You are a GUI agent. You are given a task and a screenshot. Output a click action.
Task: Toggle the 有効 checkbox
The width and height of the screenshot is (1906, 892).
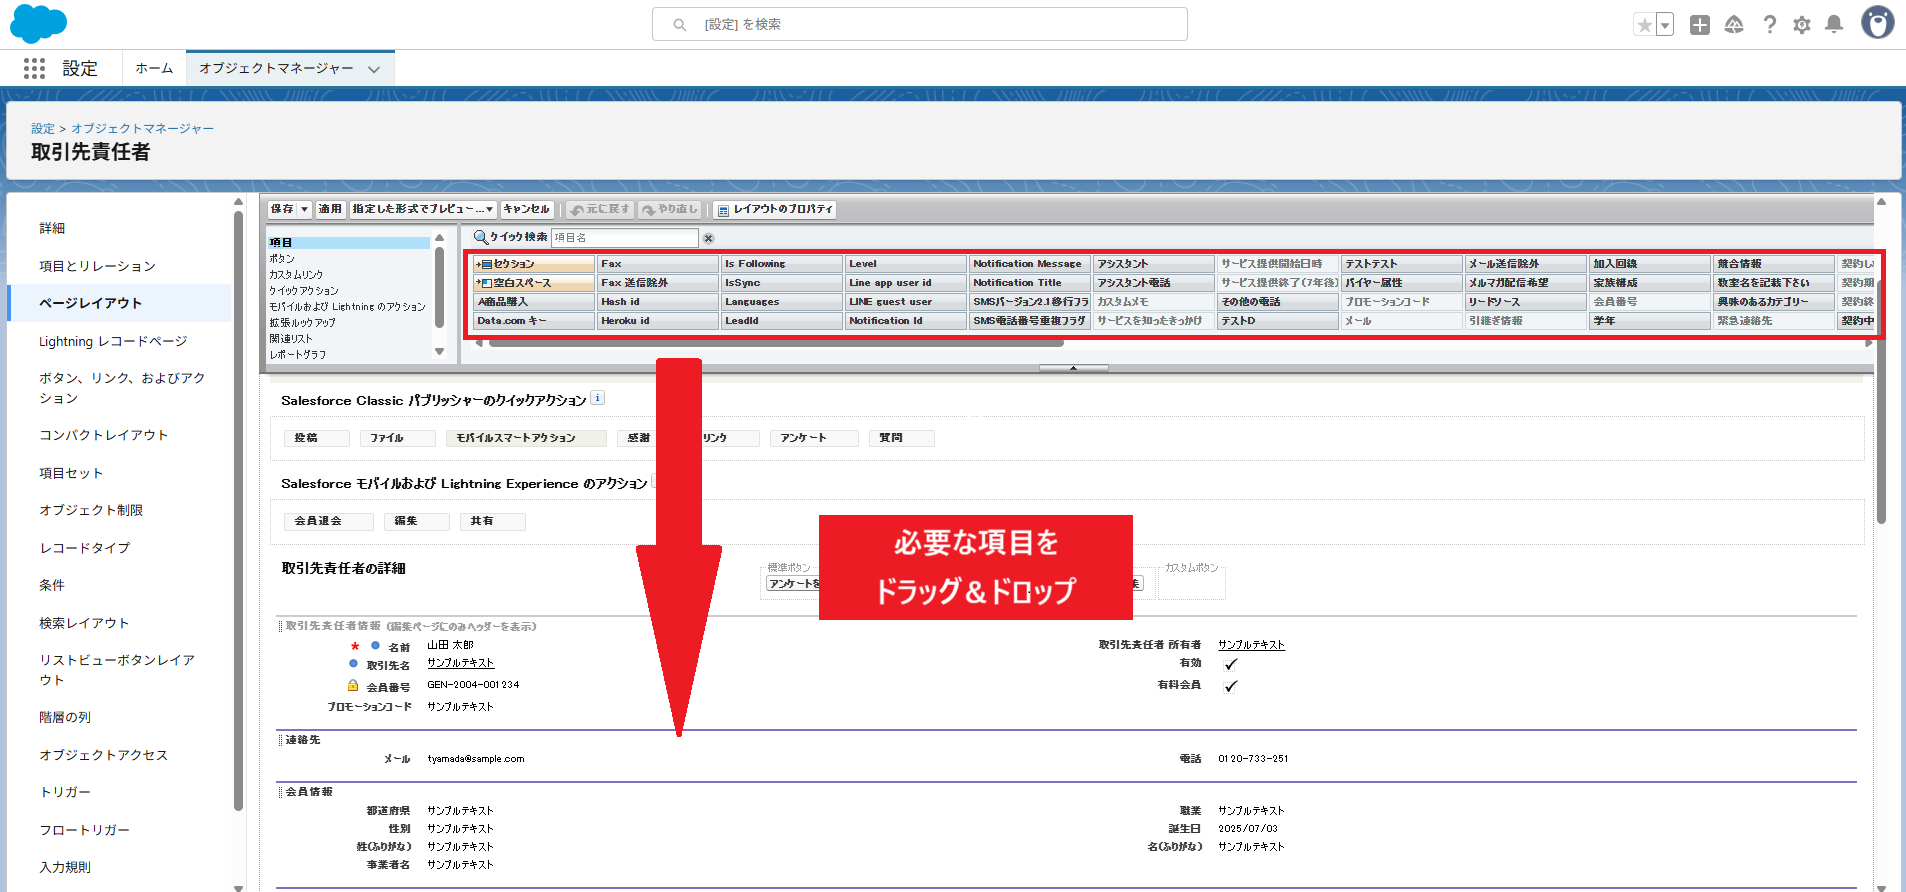(x=1231, y=664)
